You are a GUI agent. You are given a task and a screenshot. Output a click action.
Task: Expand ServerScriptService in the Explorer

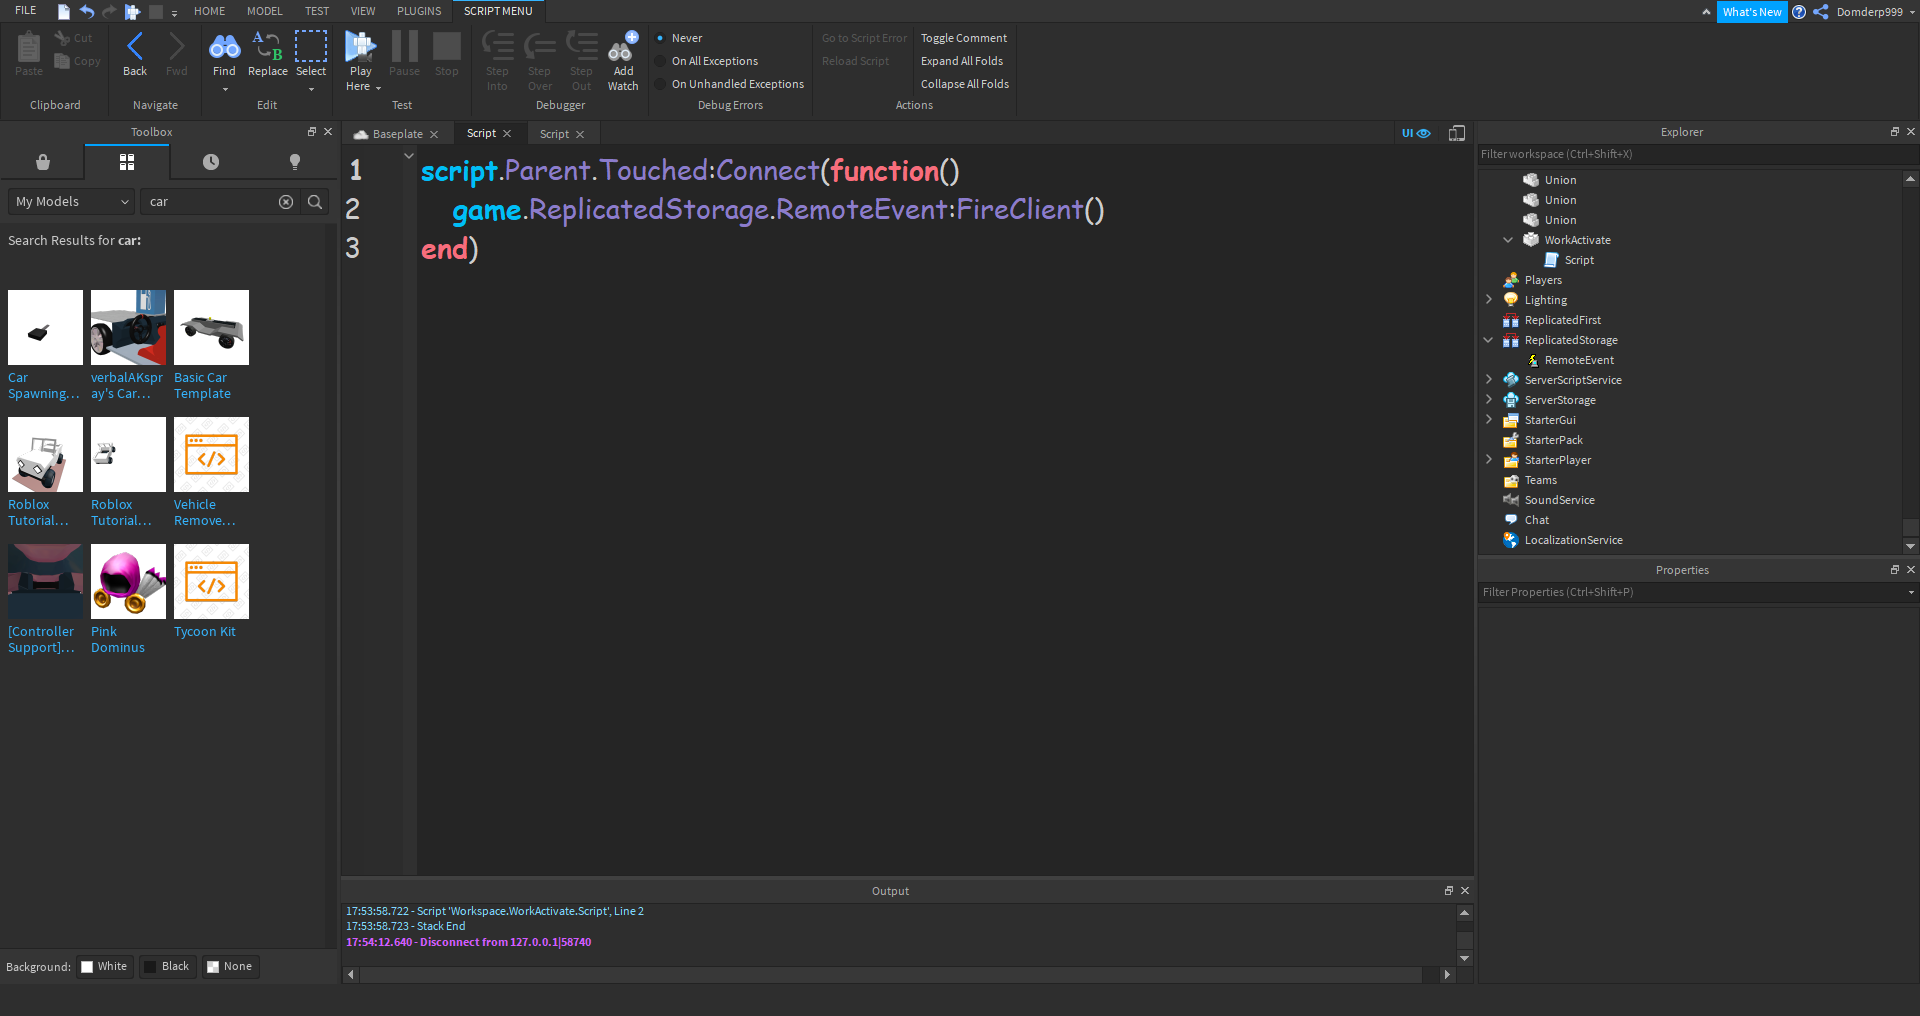(1490, 379)
